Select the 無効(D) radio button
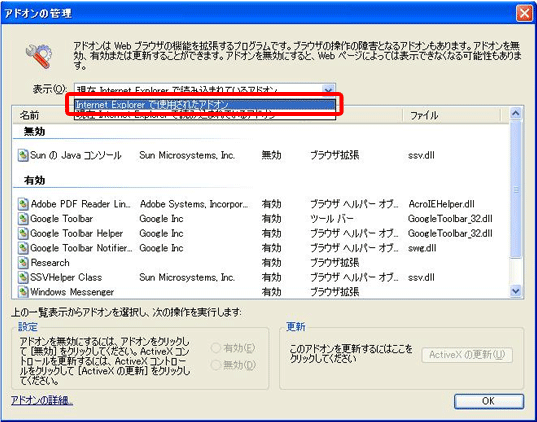The image size is (537, 422). (216, 365)
